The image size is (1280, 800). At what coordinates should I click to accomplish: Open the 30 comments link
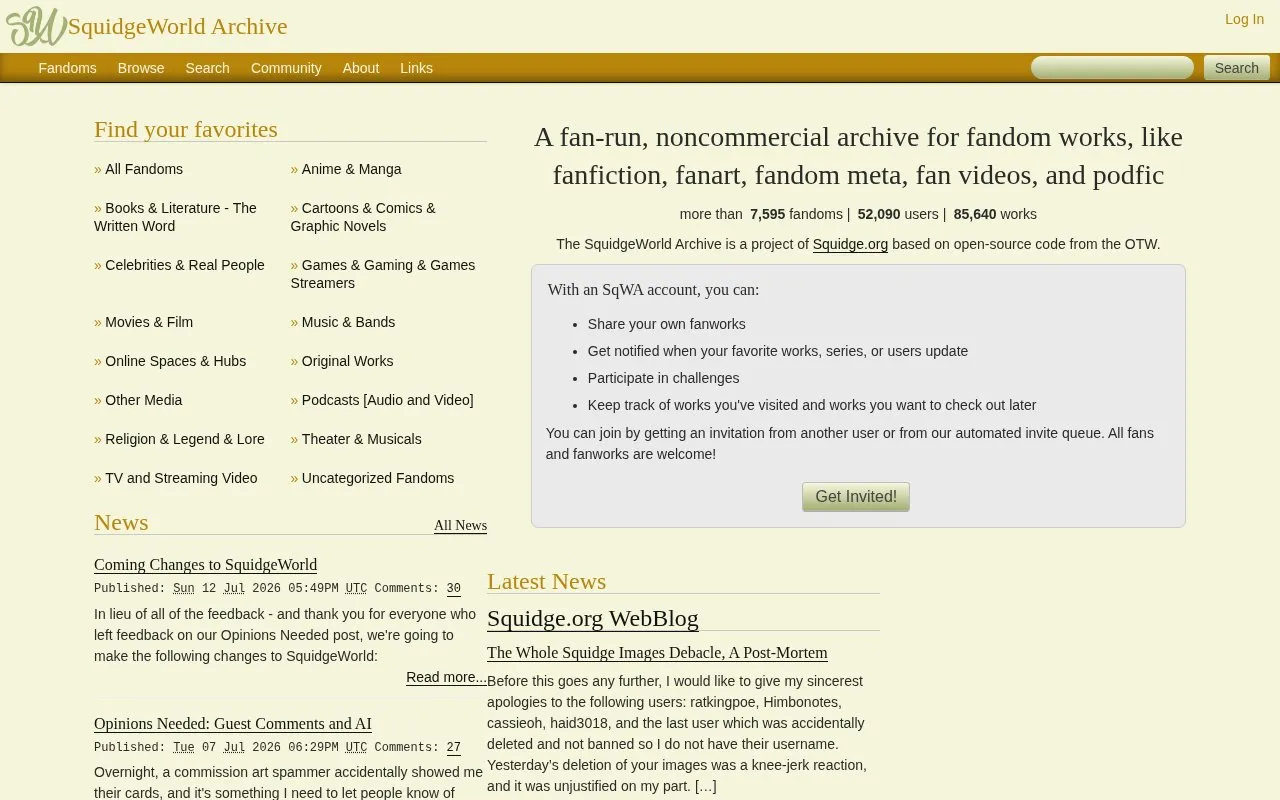(454, 589)
